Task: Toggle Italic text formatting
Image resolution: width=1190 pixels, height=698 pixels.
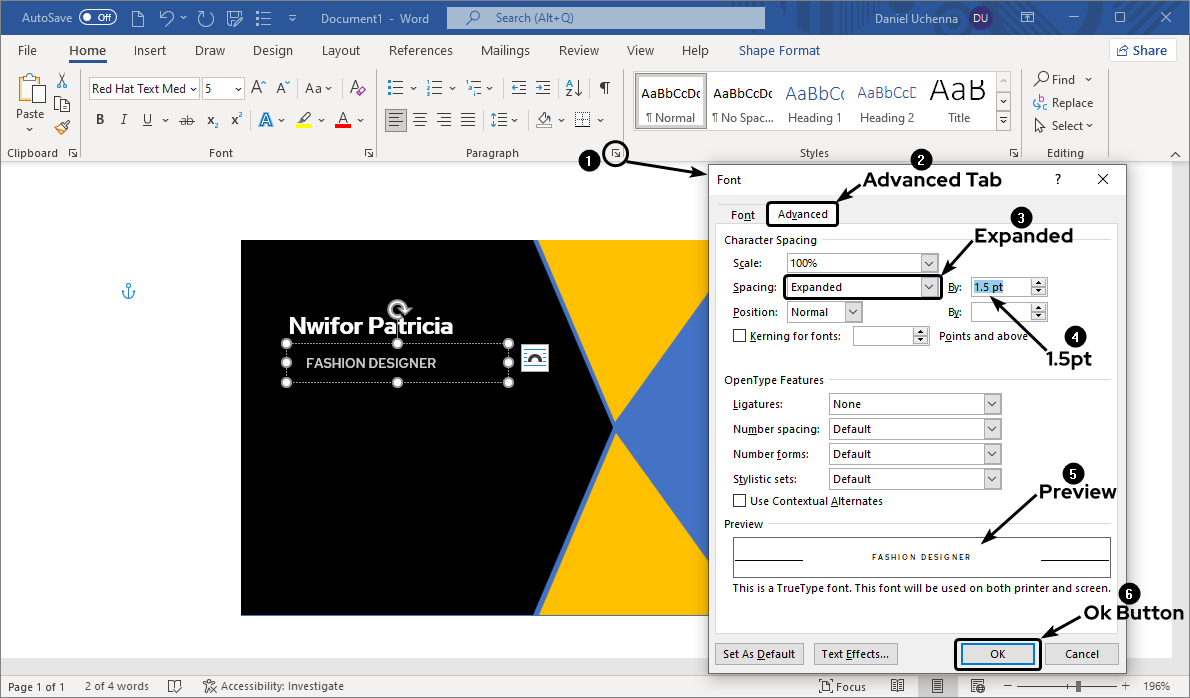Action: (124, 120)
